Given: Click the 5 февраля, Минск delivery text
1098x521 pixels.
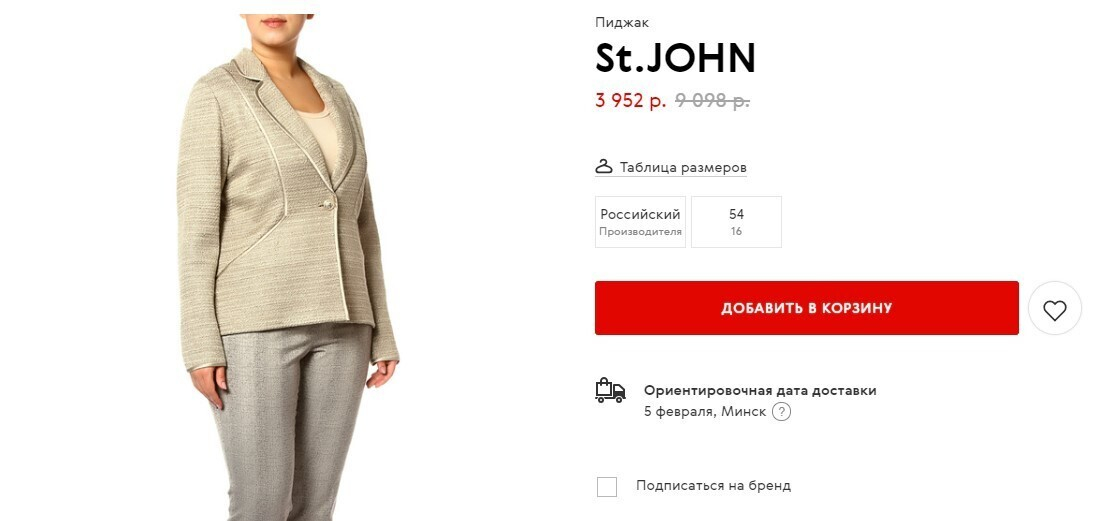Looking at the screenshot, I should pos(705,412).
